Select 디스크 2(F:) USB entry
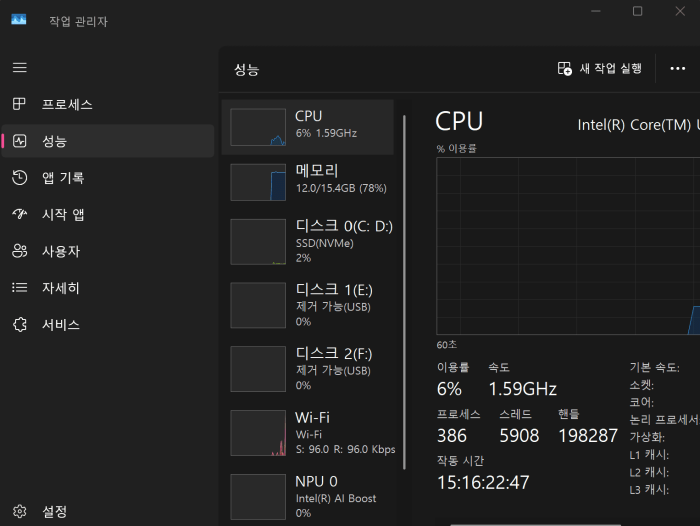 (308, 369)
